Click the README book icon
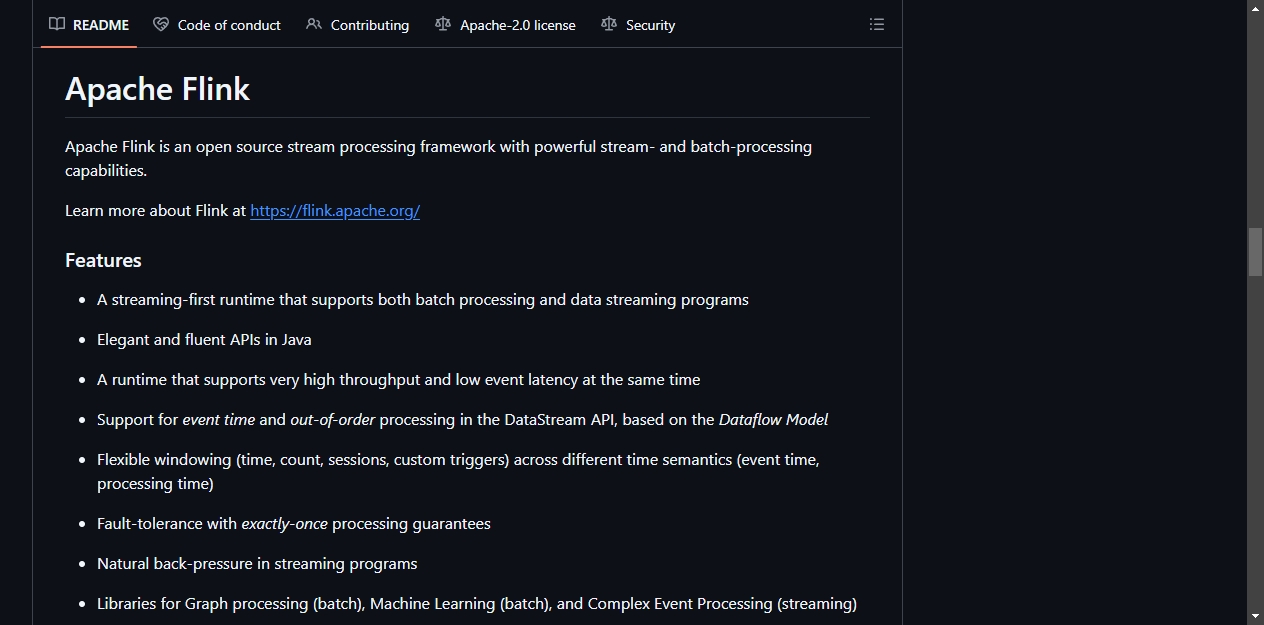 tap(57, 24)
